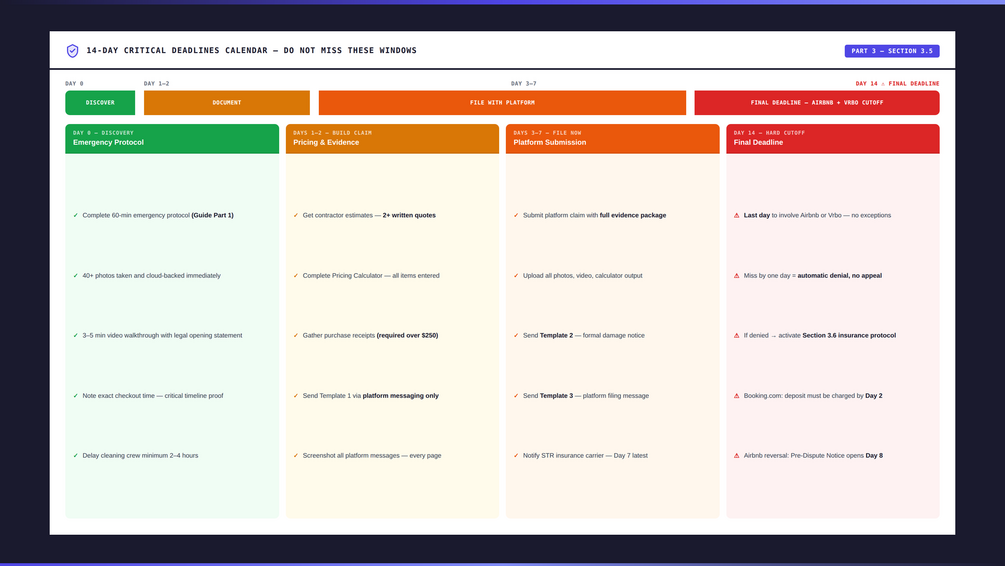1005x566 pixels.
Task: Click warning icon beside Last day to involve Airbnb
Action: (x=736, y=215)
